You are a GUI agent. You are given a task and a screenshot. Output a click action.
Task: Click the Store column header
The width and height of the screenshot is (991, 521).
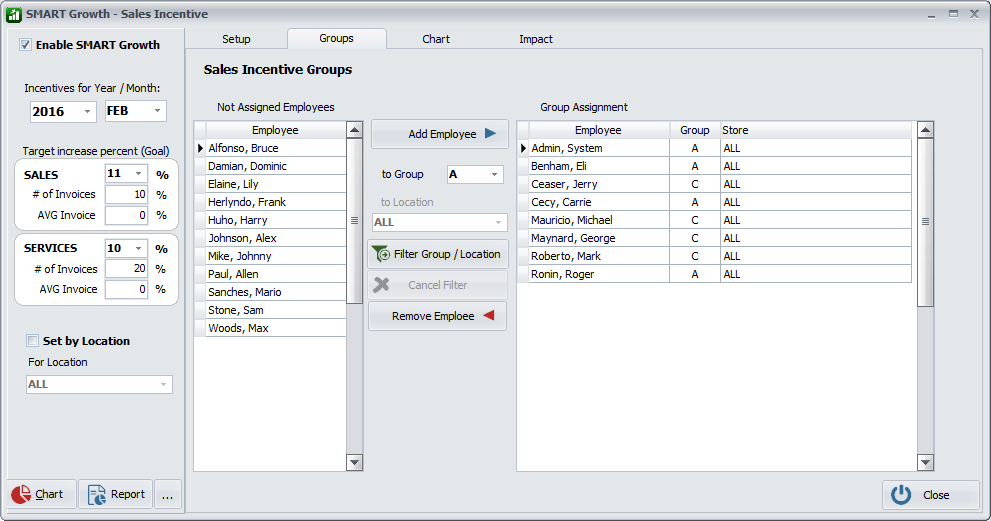[816, 130]
